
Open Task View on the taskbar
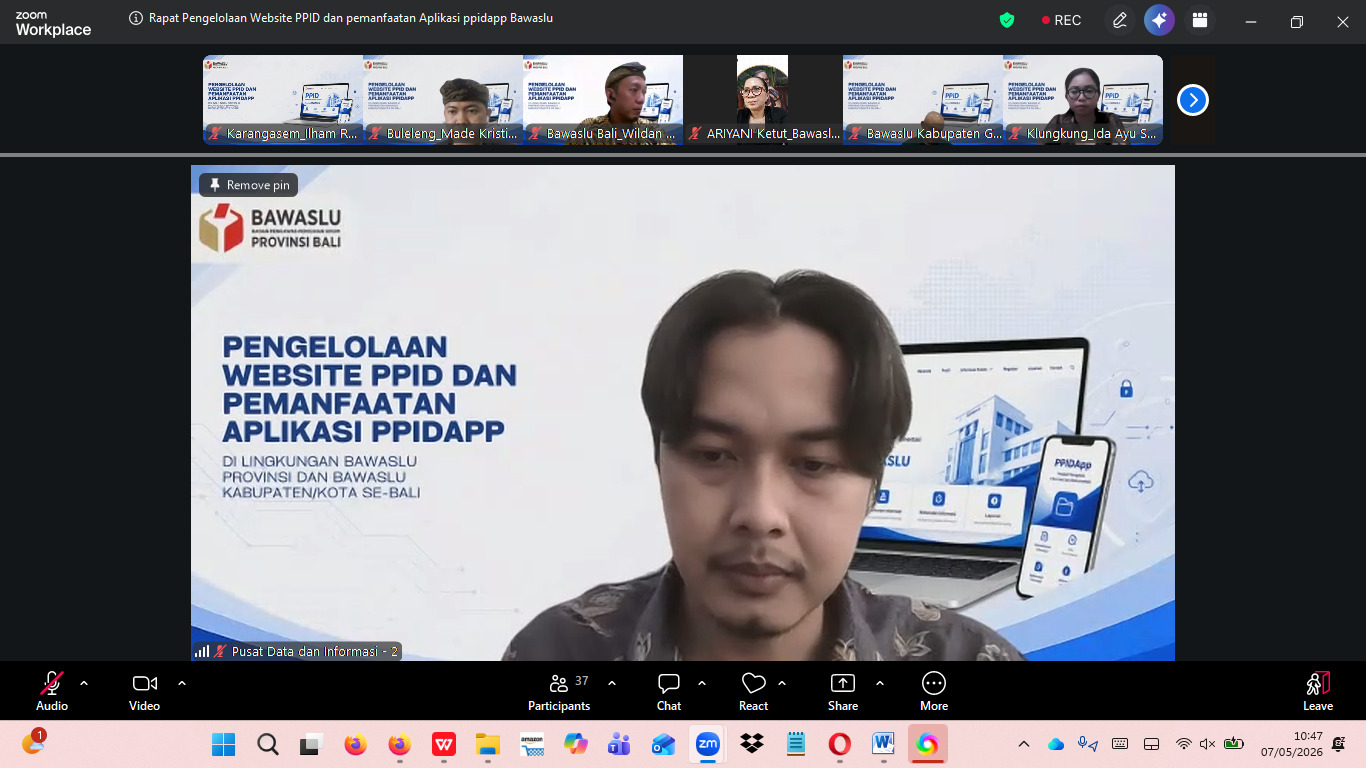click(311, 744)
